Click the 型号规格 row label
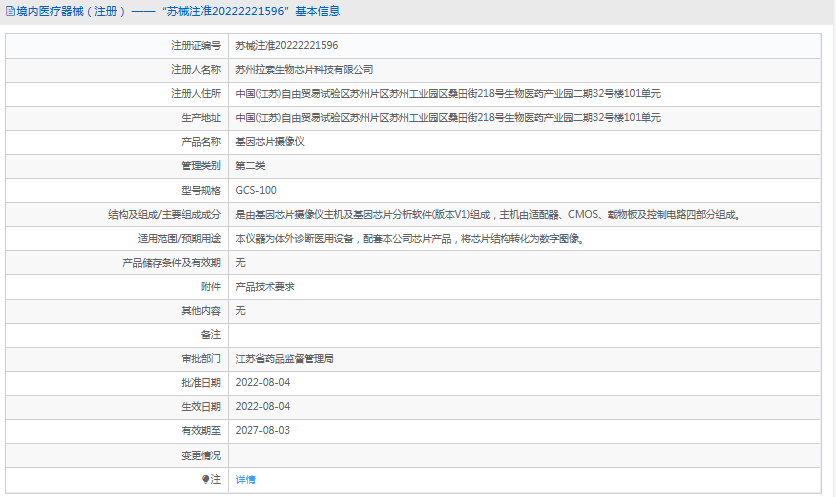836x497 pixels. click(200, 190)
